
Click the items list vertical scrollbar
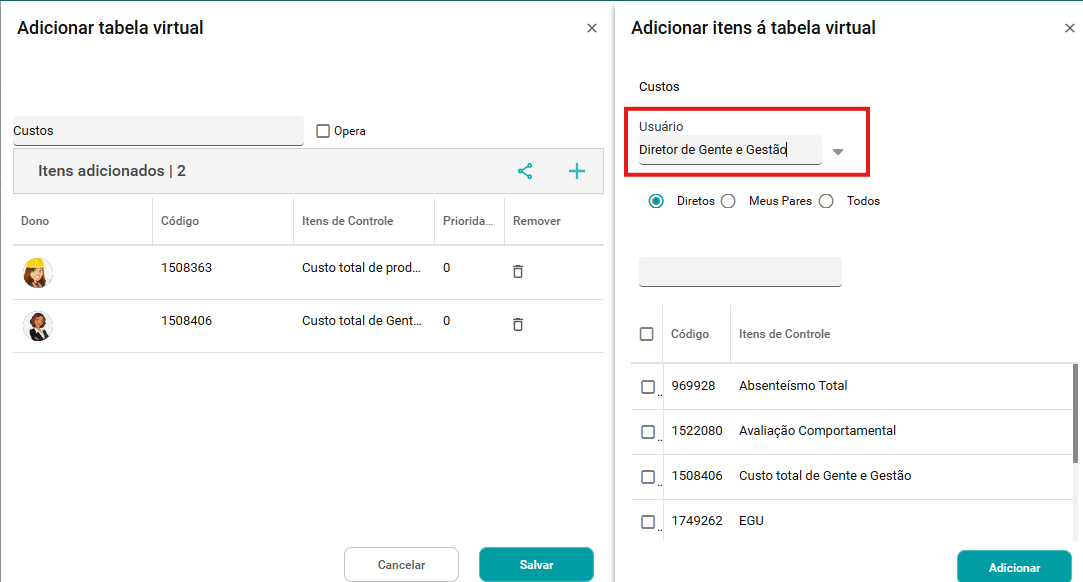point(1075,410)
